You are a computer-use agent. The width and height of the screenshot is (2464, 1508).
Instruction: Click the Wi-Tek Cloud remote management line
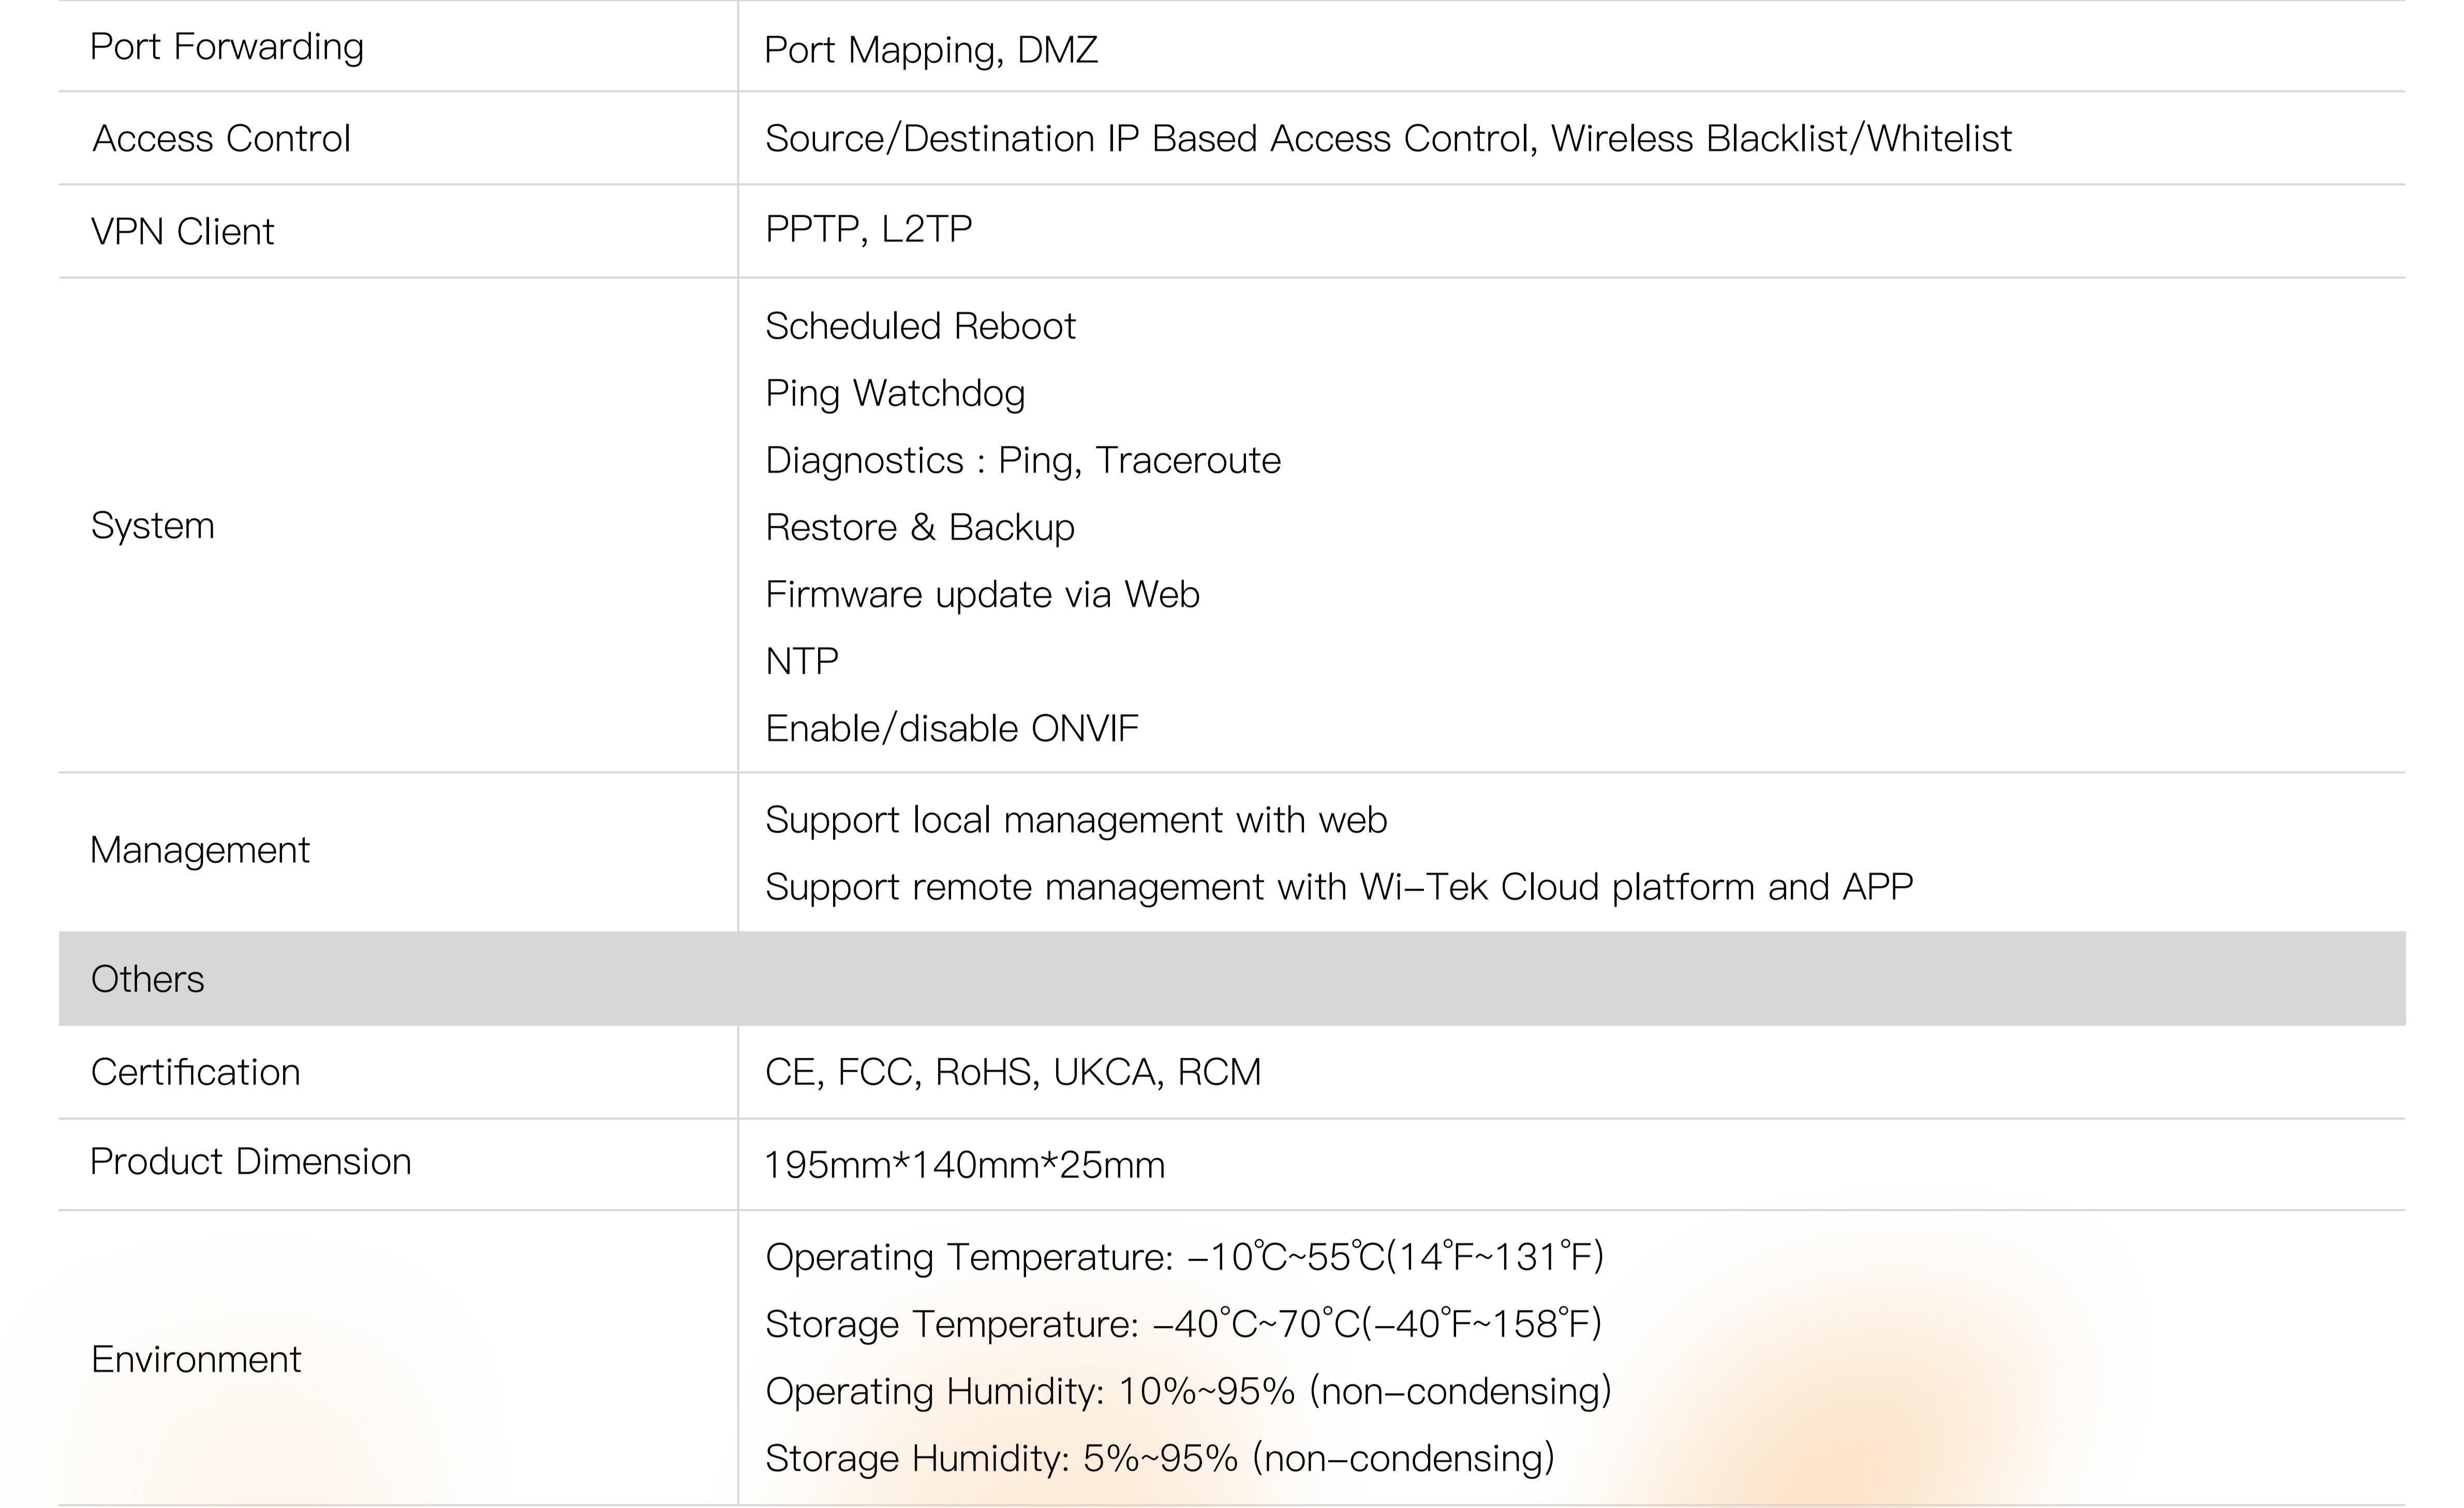click(1338, 887)
